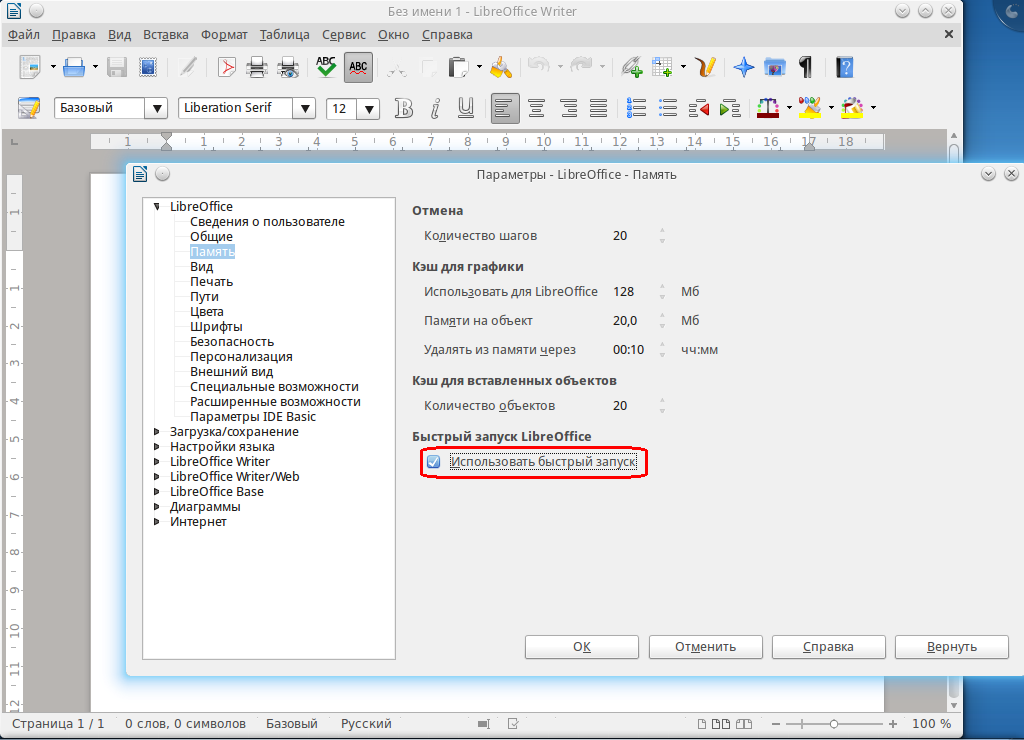The image size is (1024, 740).
Task: Expand the 'LibreOffice Writer' tree node
Action: (157, 462)
